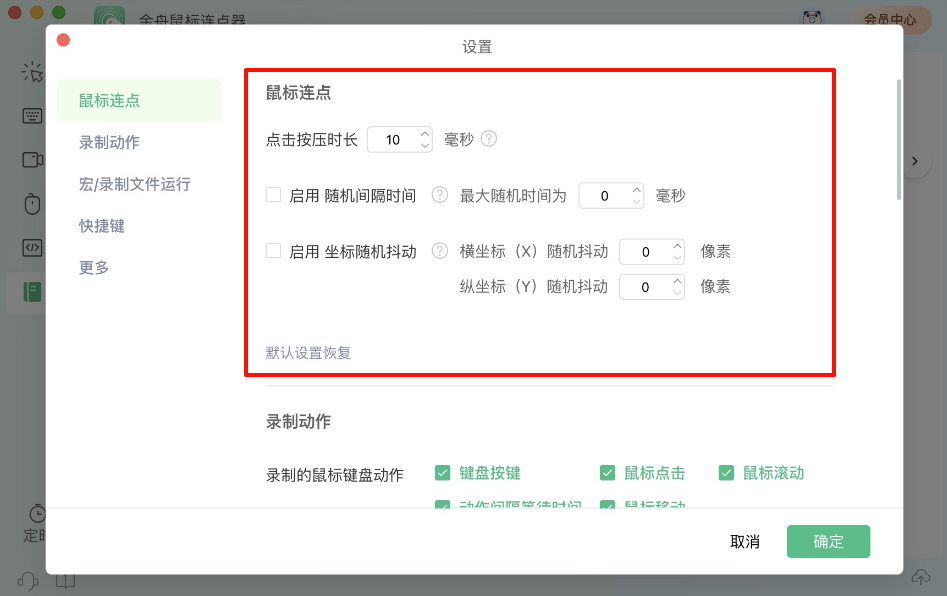Select 宏/录制文件运行 settings tab
Viewport: 947px width, 596px height.
coord(134,184)
